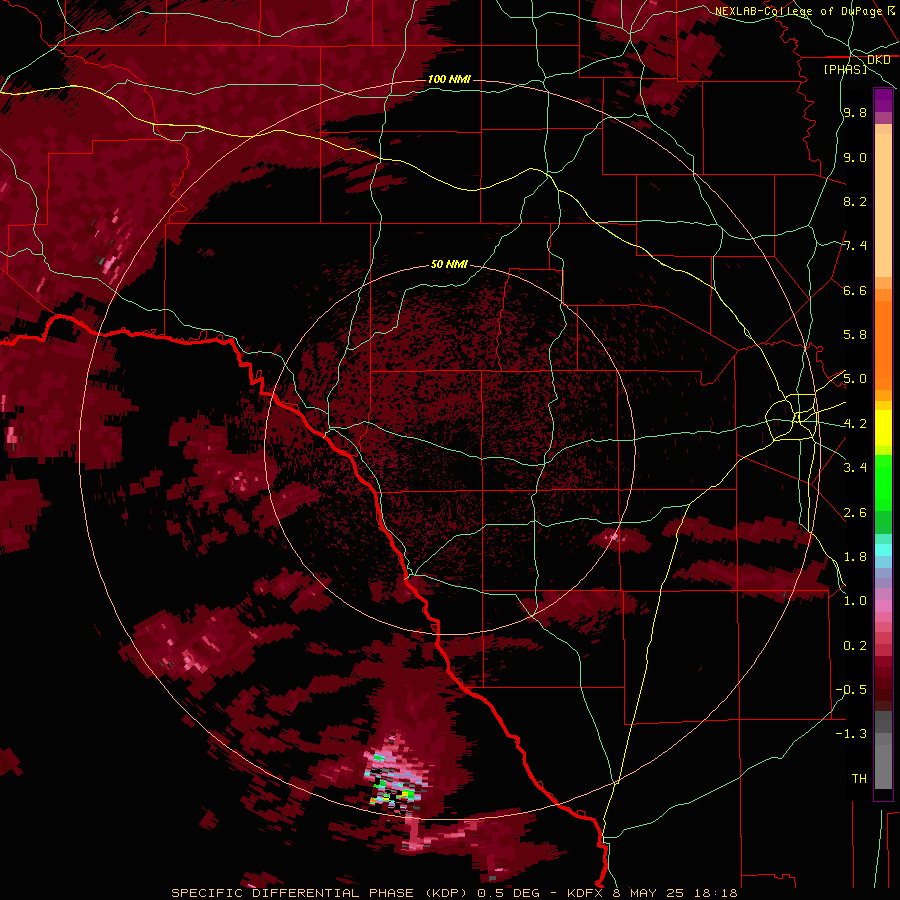Click the "8.2" color scale value

click(x=855, y=201)
